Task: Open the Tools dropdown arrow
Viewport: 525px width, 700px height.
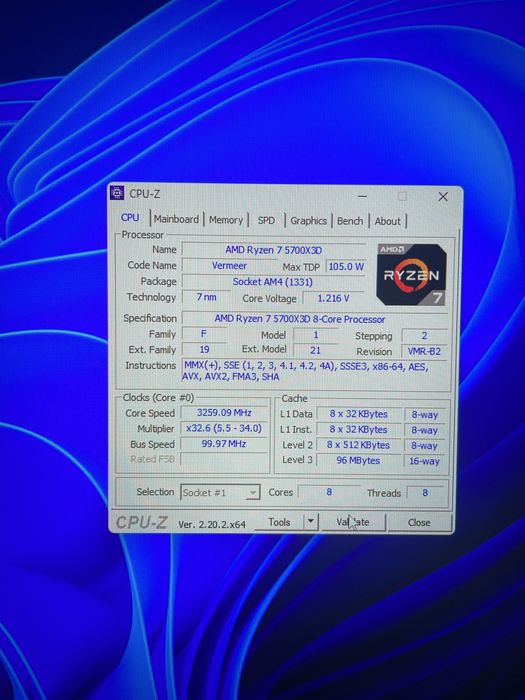Action: click(x=311, y=521)
